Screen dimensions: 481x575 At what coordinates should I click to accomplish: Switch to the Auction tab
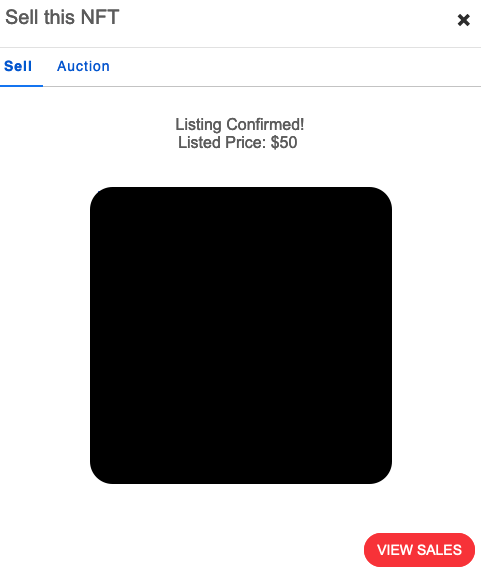point(83,66)
